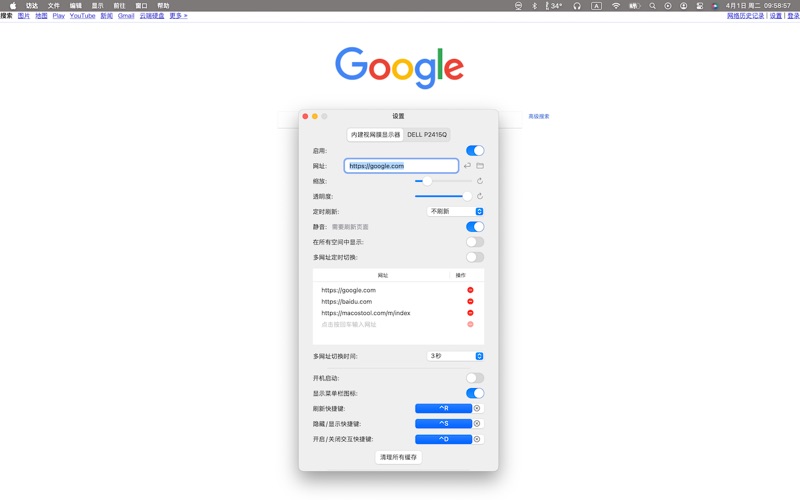Click the return-arrow icon beside the URL field

tap(467, 166)
